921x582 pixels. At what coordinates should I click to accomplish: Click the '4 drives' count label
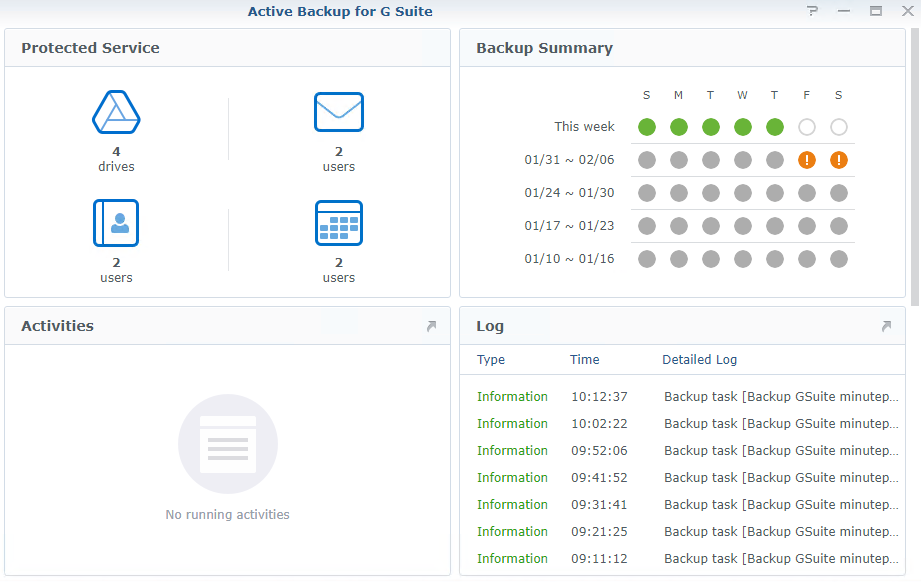coord(116,159)
